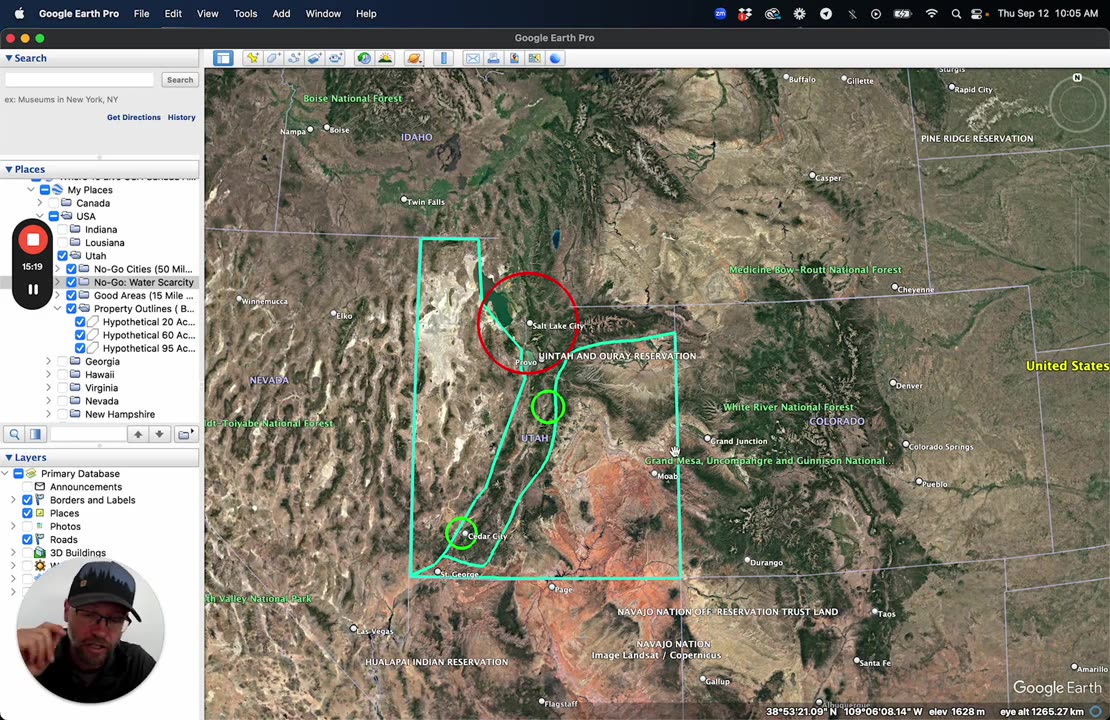Viewport: 1110px width, 720px height.
Task: Collapse the Search panel triangle
Action: pyautogui.click(x=8, y=58)
